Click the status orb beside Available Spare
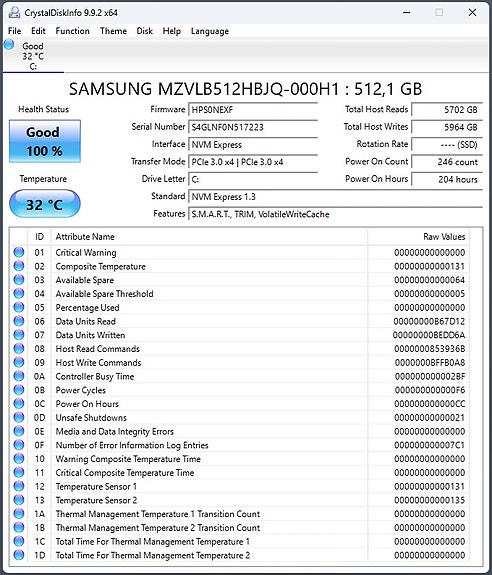492x575 pixels. (19, 280)
